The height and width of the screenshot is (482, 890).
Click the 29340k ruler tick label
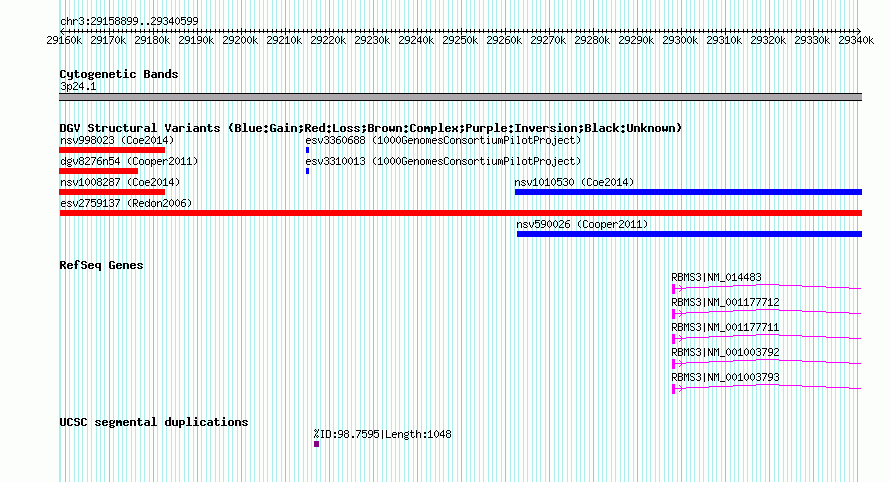pyautogui.click(x=856, y=40)
